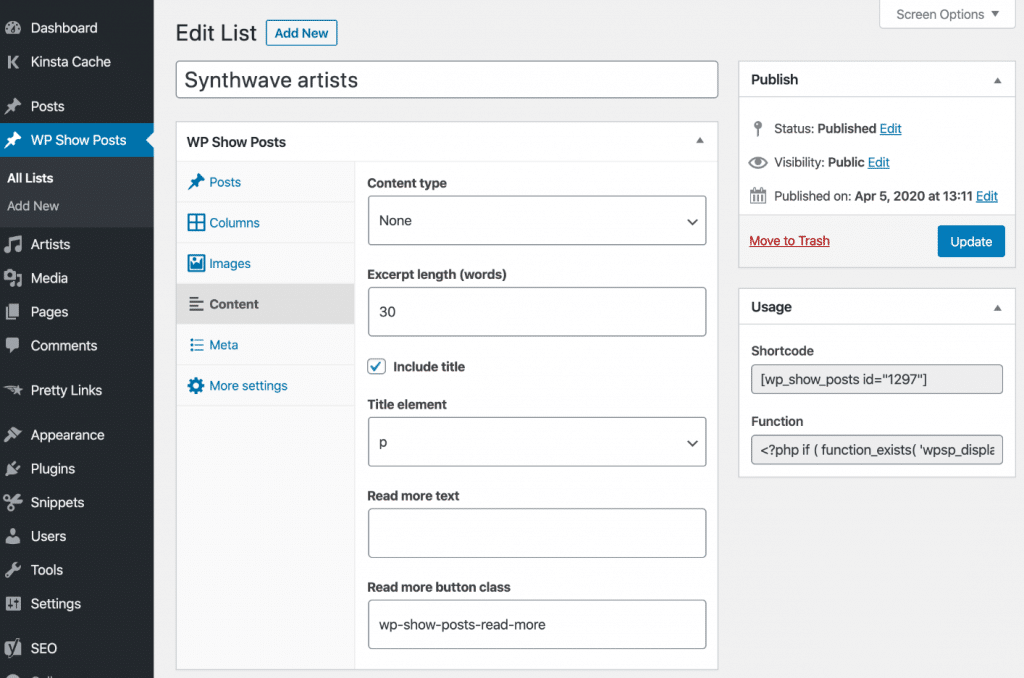Click the Plugins plug icon
The height and width of the screenshot is (678, 1024).
(13, 469)
